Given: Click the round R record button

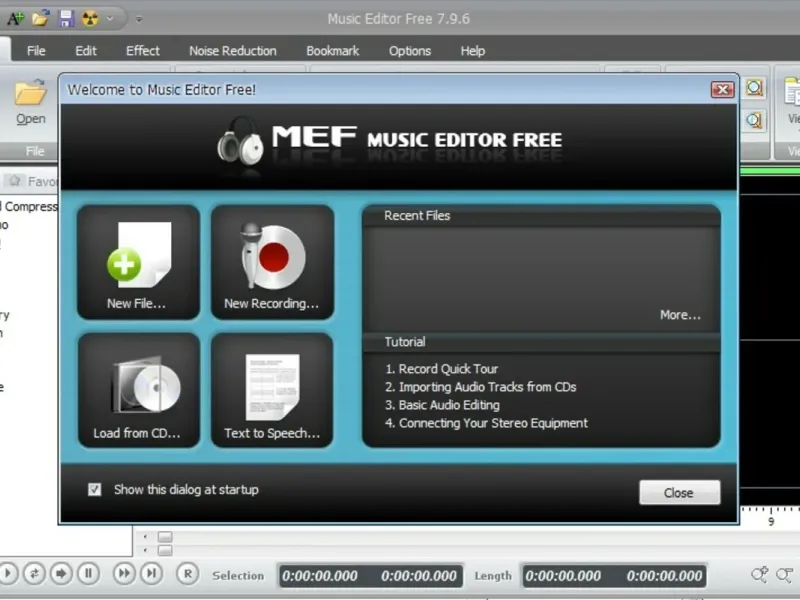Looking at the screenshot, I should click(x=188, y=574).
